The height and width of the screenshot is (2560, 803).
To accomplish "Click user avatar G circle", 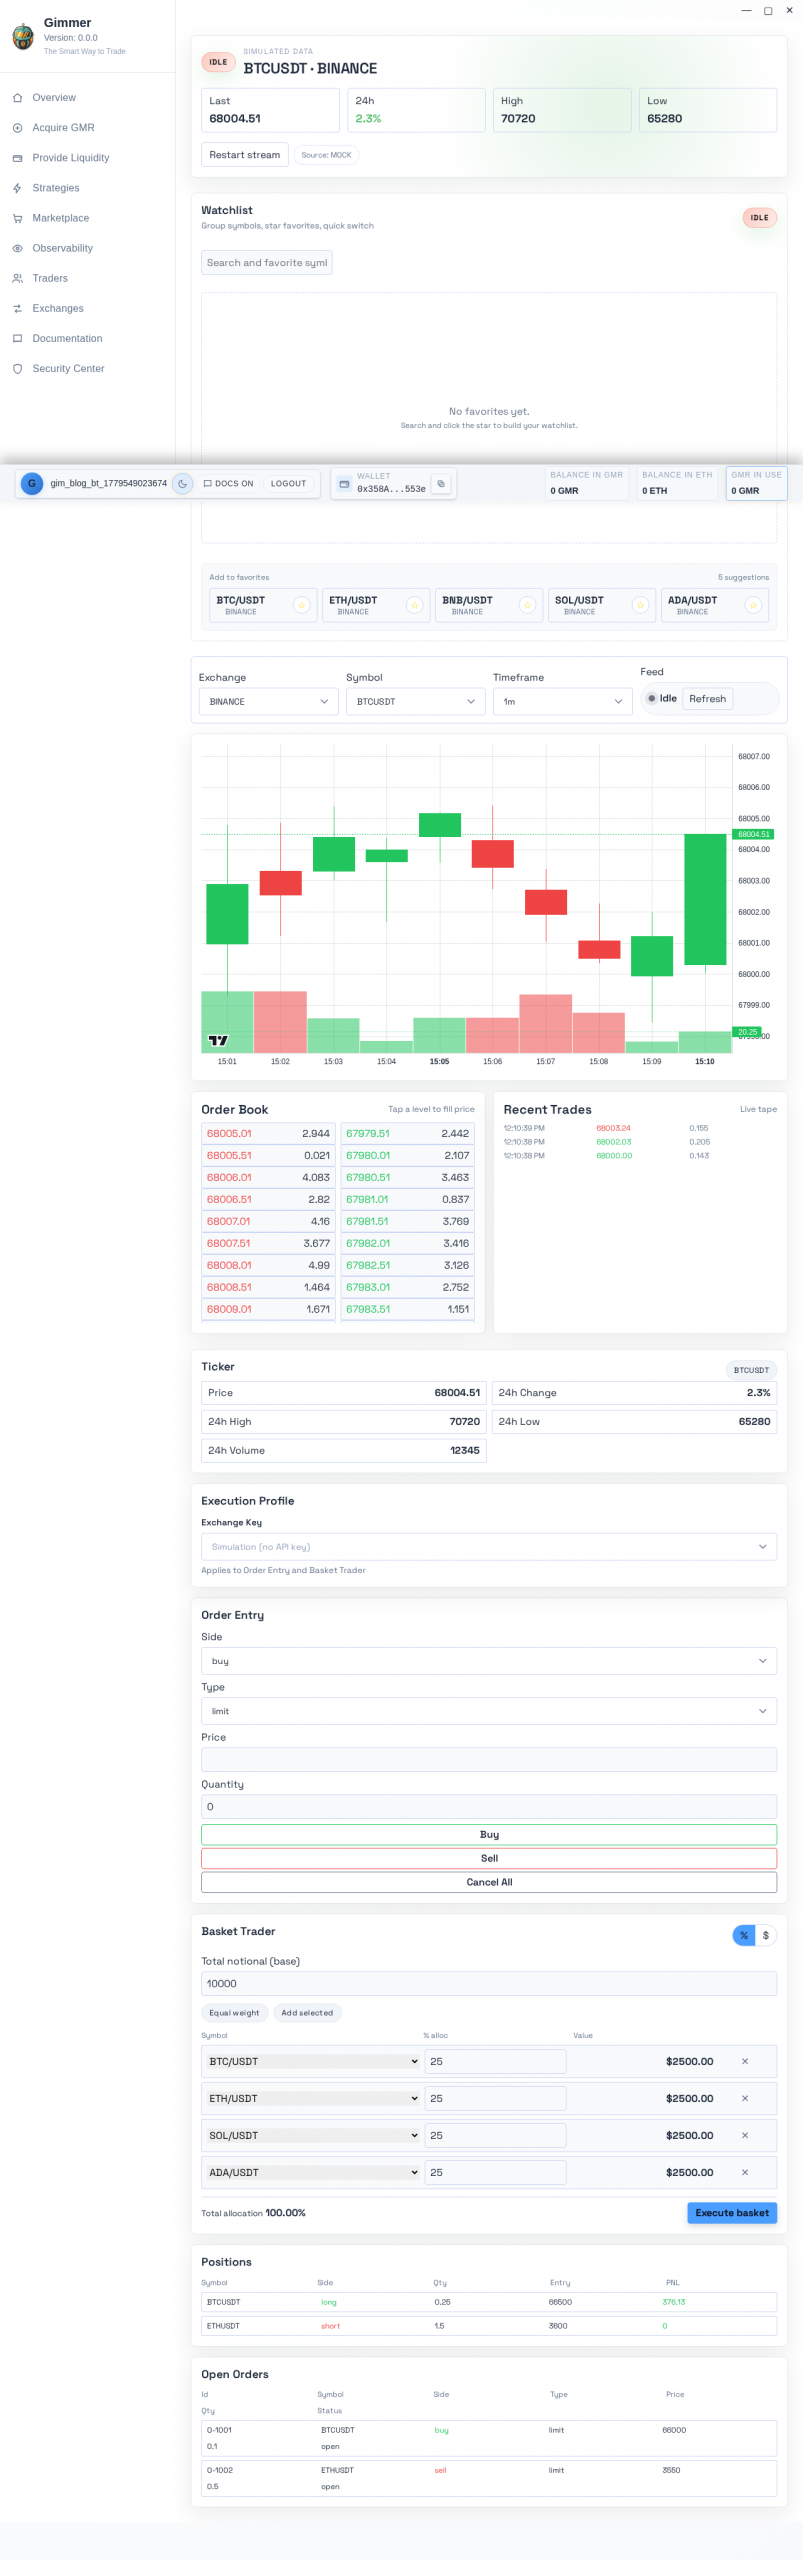I will 32,483.
